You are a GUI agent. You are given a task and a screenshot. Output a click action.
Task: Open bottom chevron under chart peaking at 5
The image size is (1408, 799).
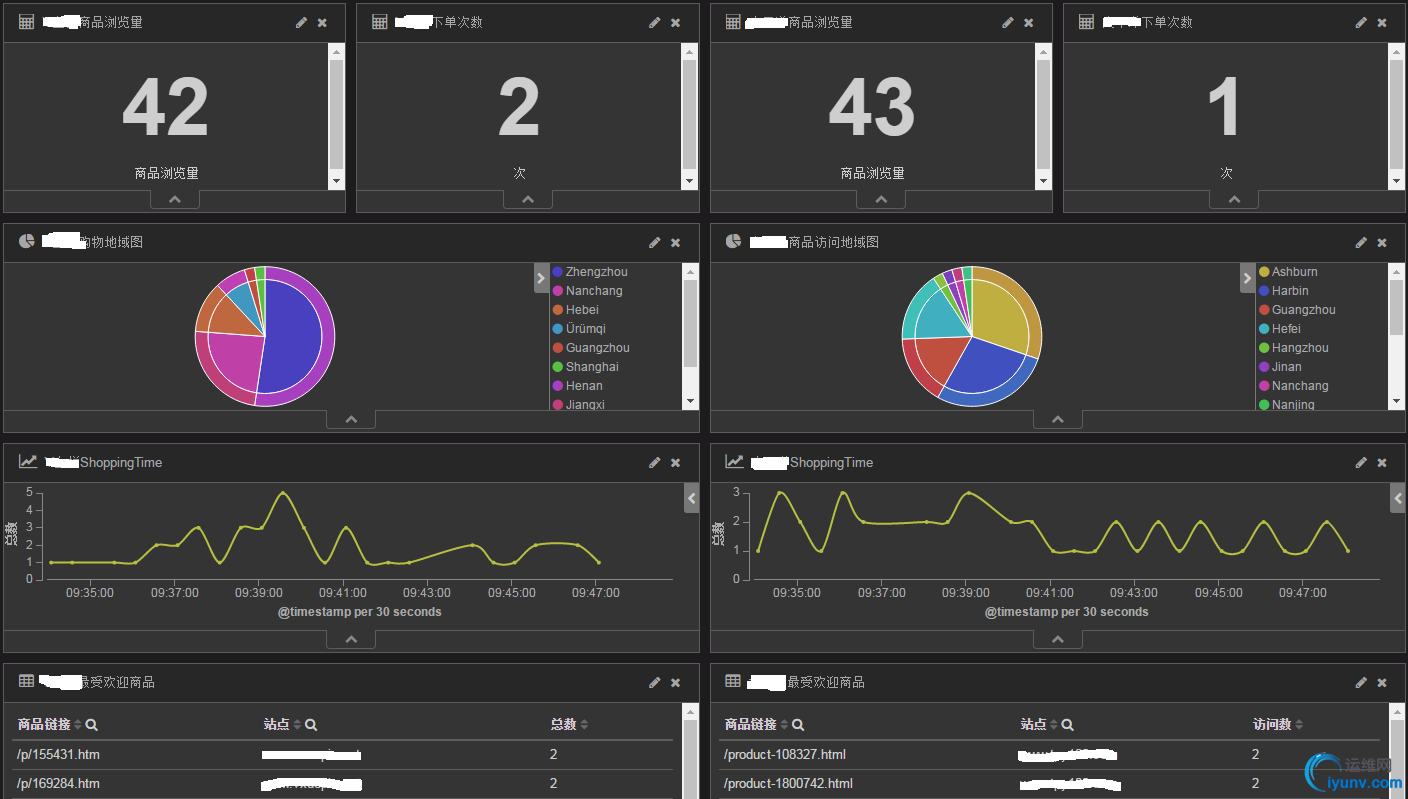point(351,640)
